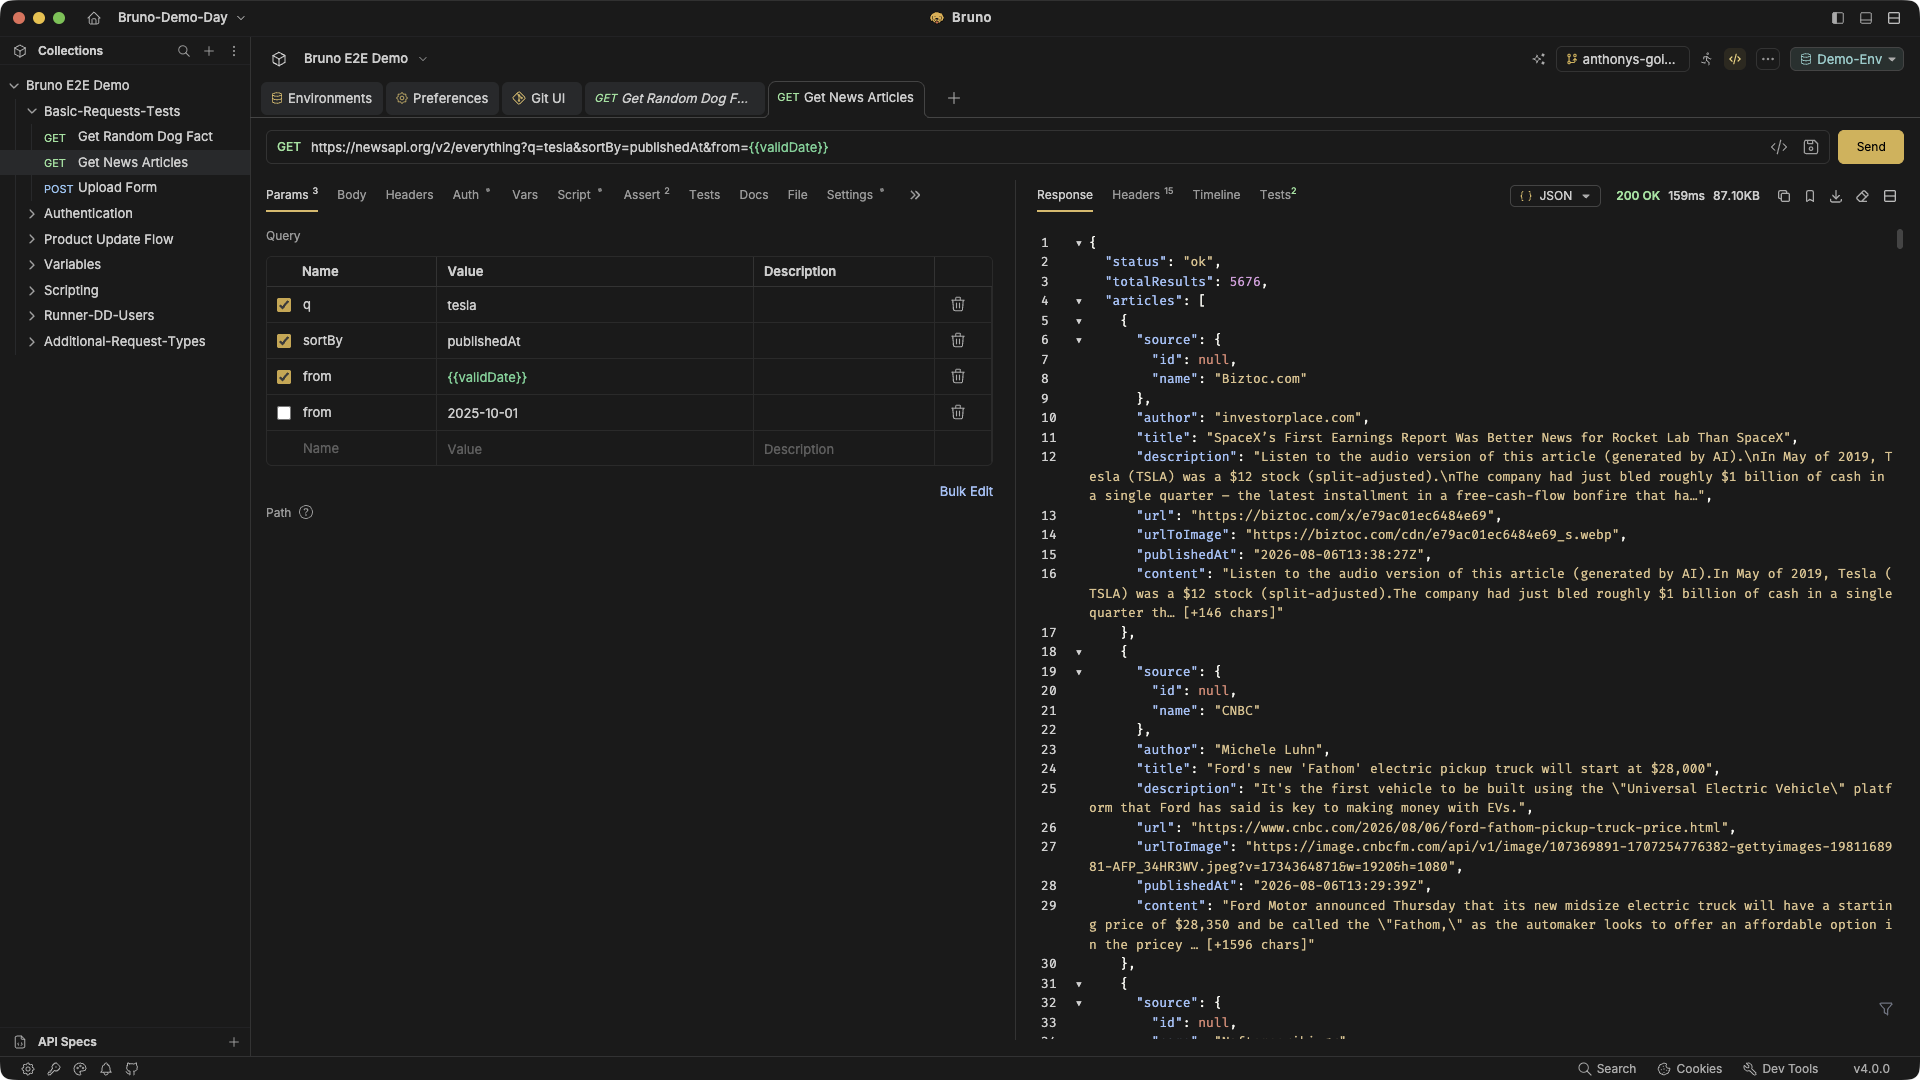
Task: Open the secrets key icon
Action: [54, 1069]
